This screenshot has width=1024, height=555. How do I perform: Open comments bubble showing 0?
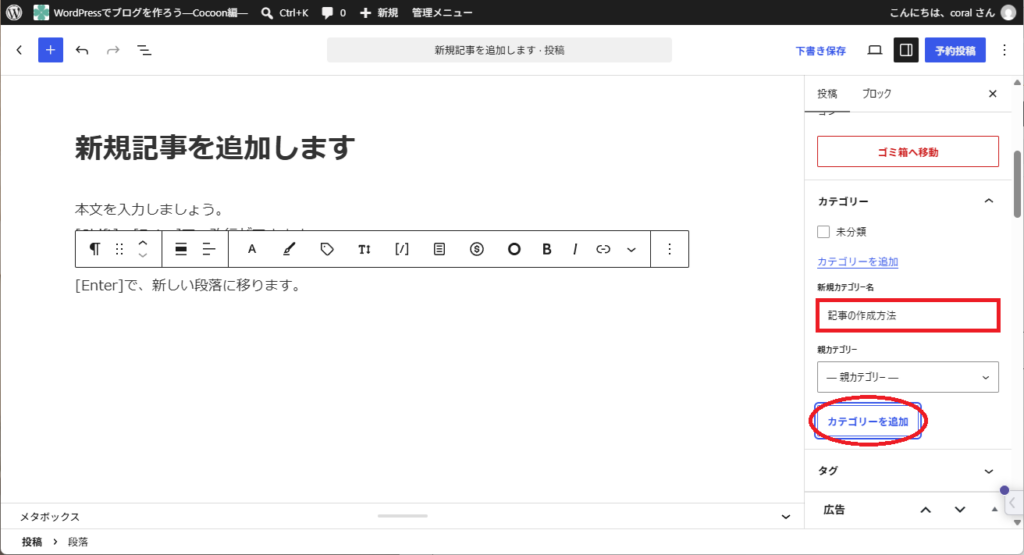tap(334, 12)
